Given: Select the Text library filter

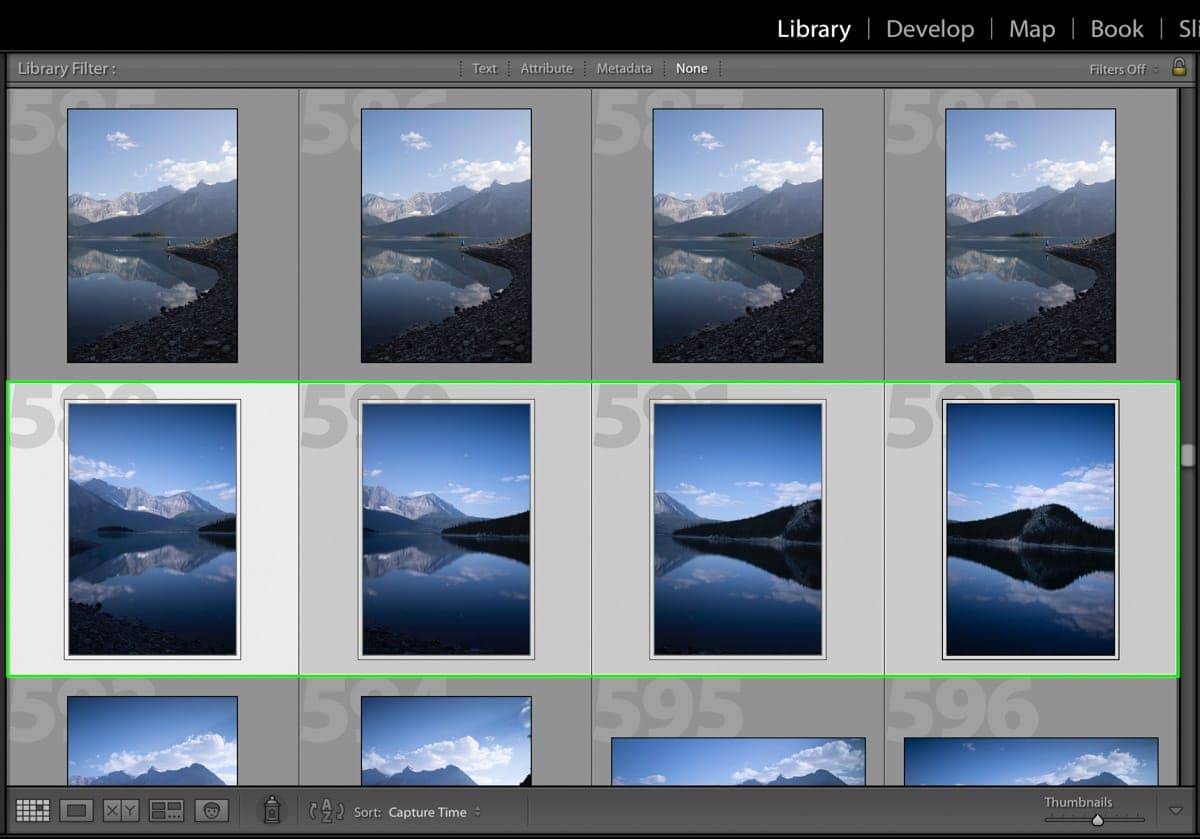Looking at the screenshot, I should (x=484, y=68).
